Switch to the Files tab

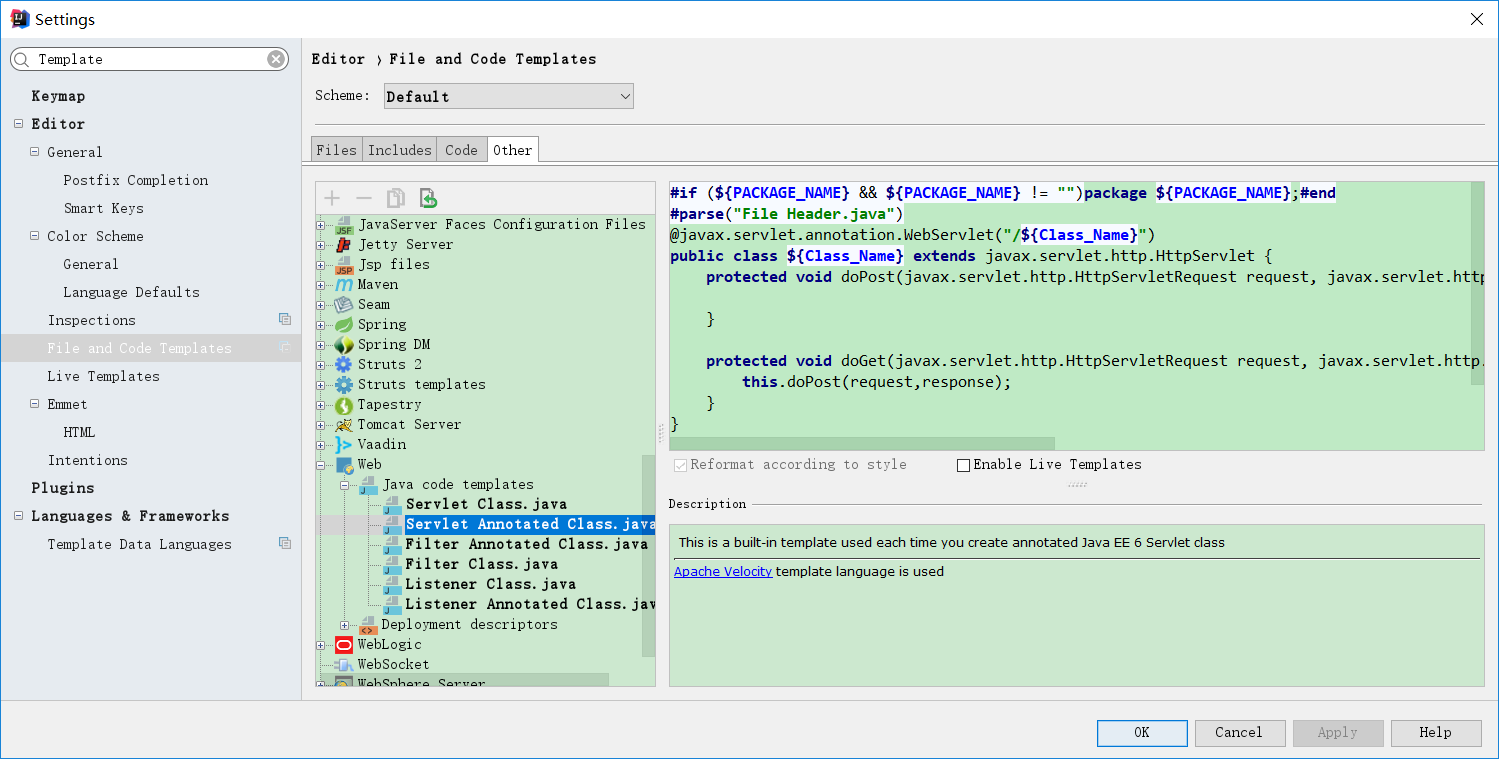(337, 150)
